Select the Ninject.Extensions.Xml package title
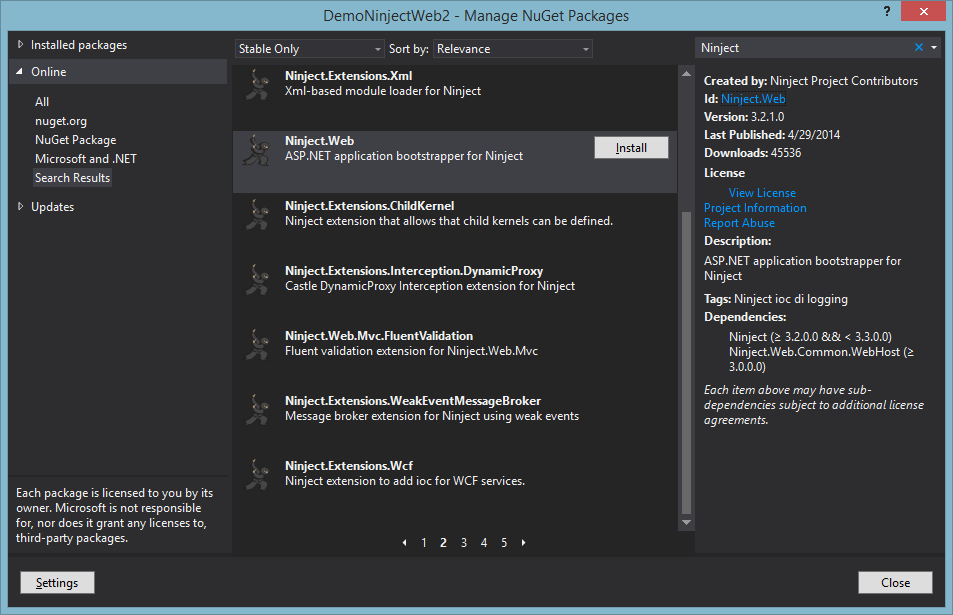This screenshot has width=953, height=615. pyautogui.click(x=348, y=76)
